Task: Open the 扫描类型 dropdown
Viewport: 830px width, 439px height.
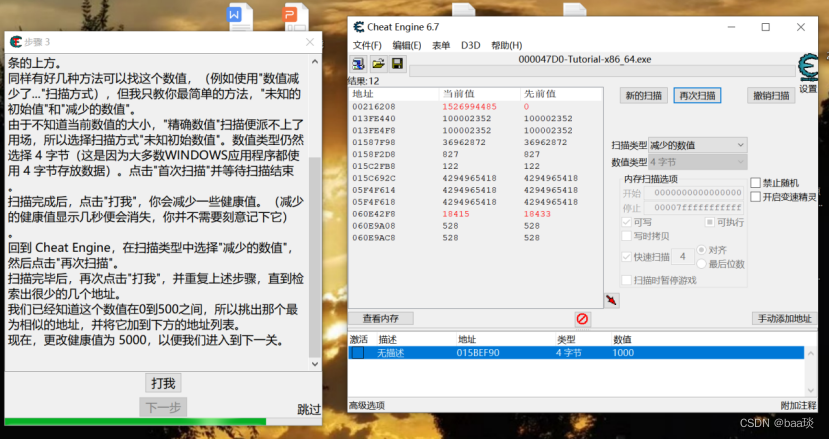Action: 697,145
